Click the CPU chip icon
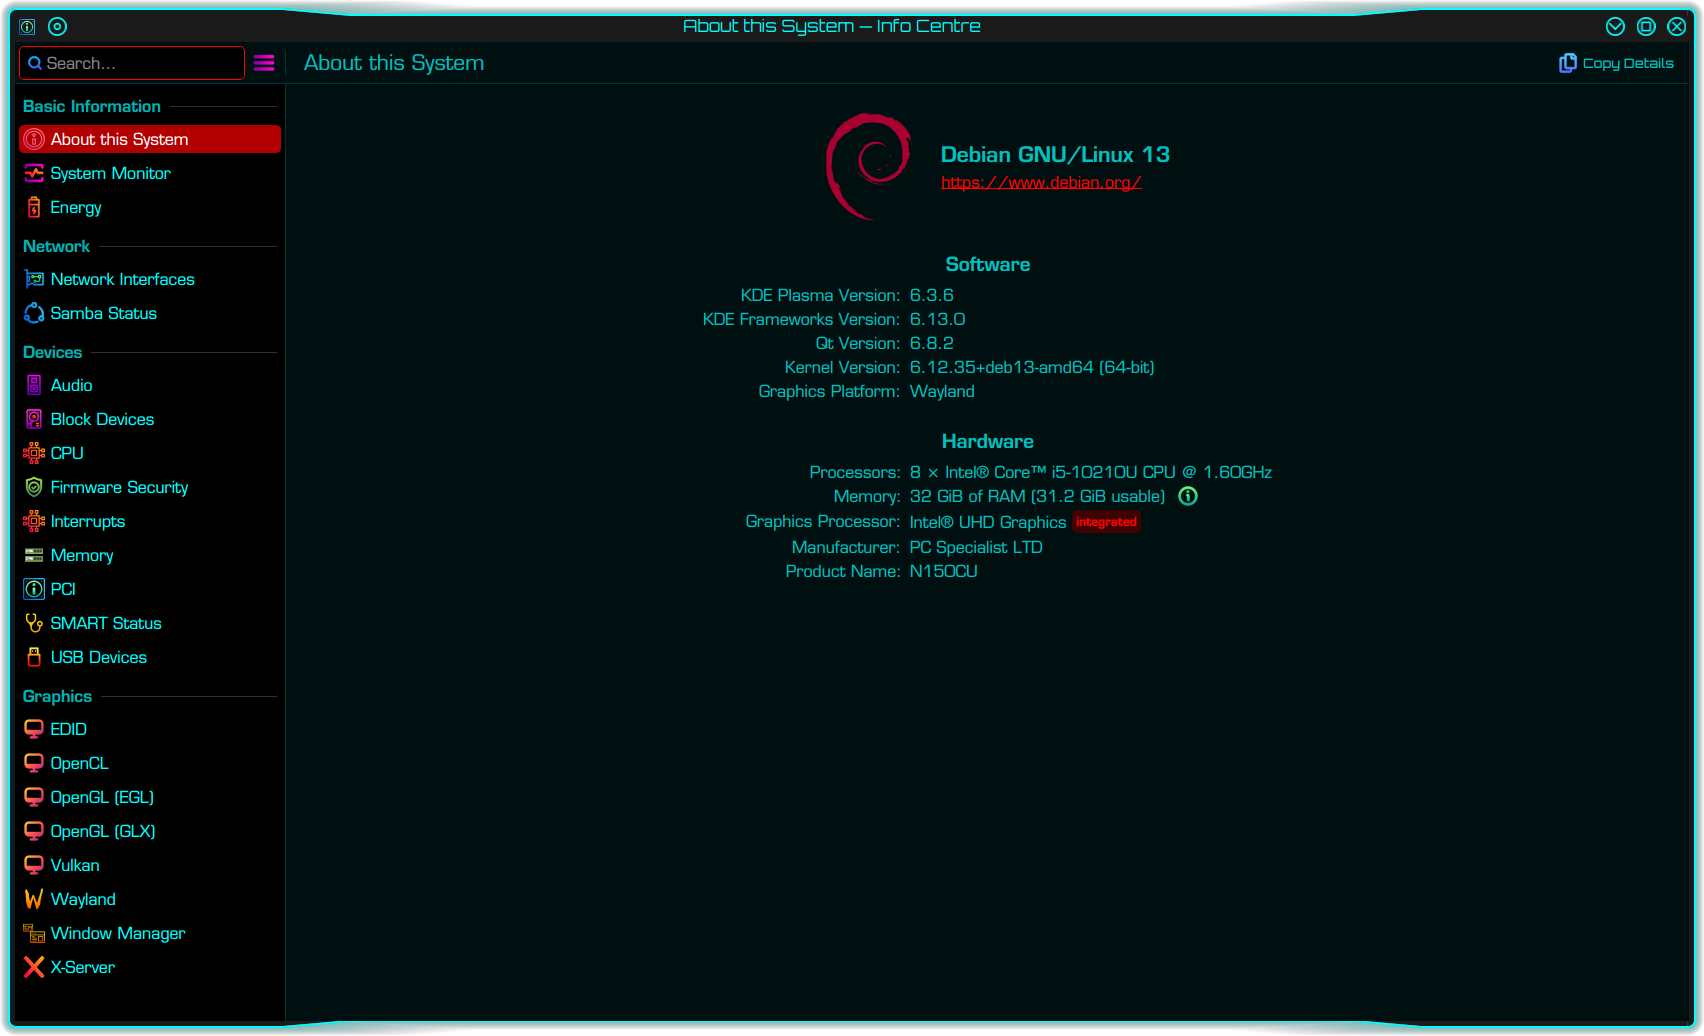Screen dimensions: 1704x1036 pyautogui.click(x=34, y=453)
